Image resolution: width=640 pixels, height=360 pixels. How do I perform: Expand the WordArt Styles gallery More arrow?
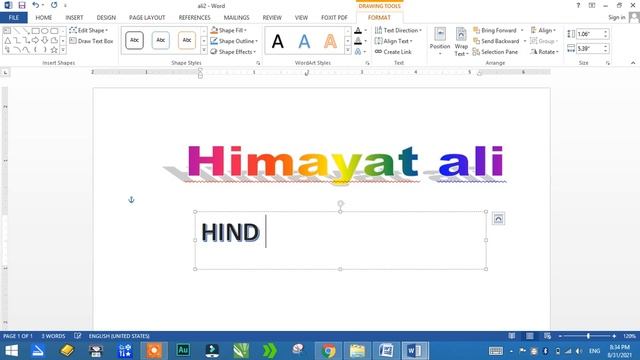click(348, 51)
